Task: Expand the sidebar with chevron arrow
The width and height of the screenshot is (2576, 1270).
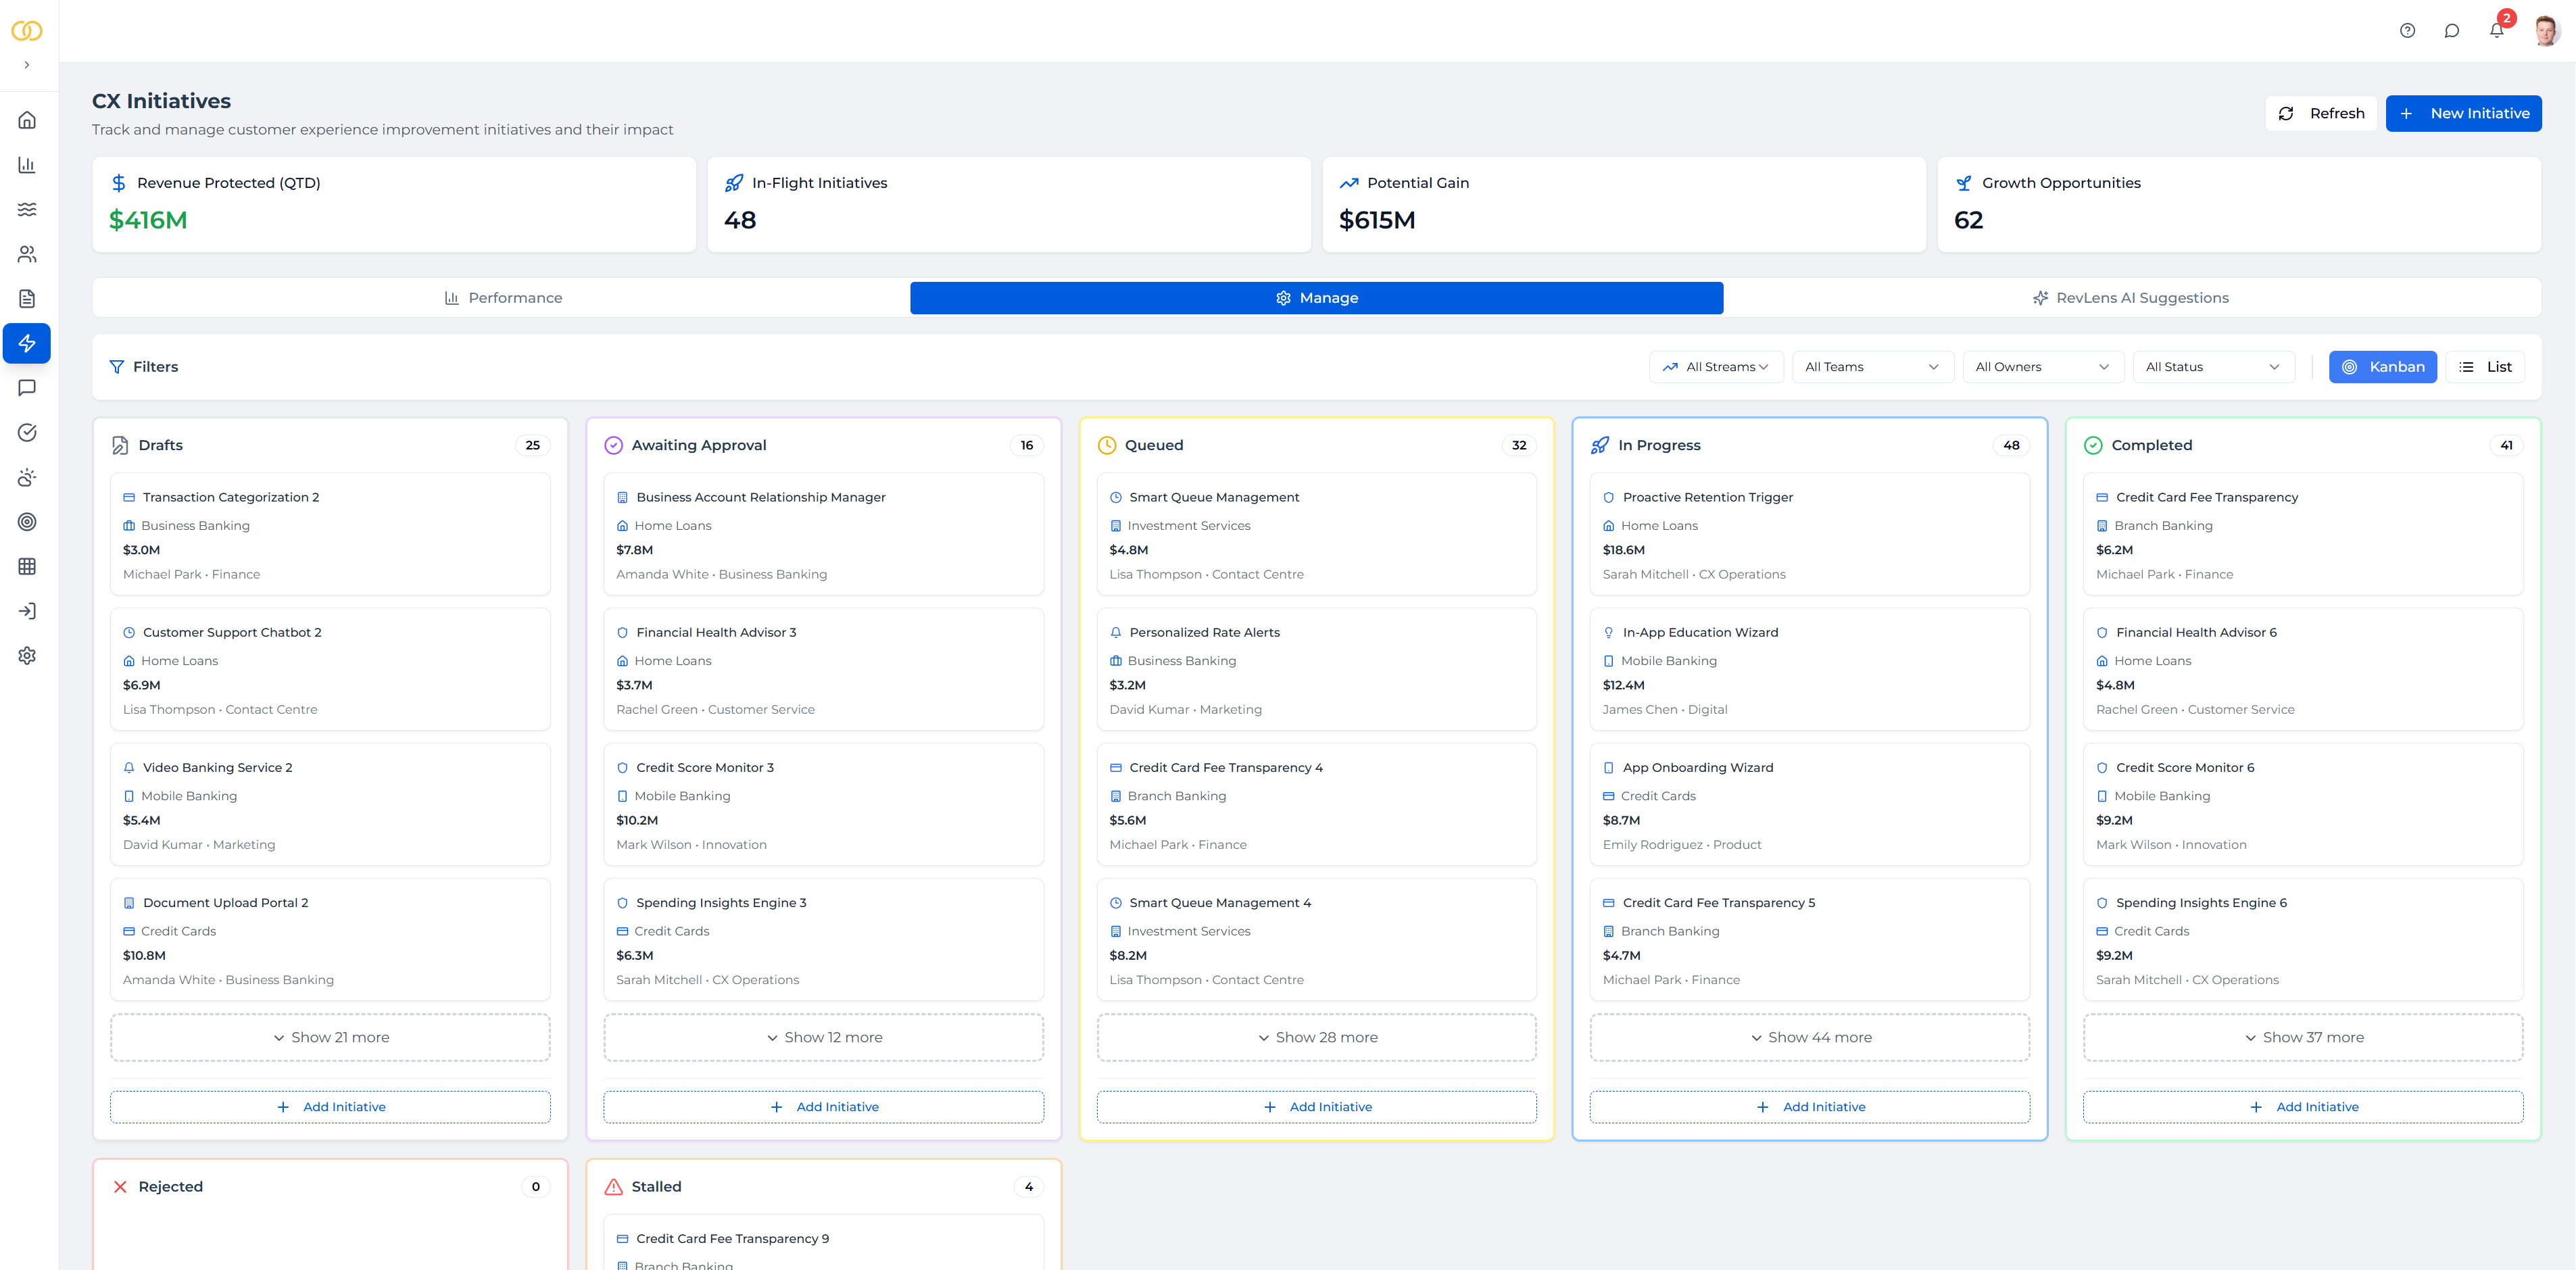Action: point(27,65)
